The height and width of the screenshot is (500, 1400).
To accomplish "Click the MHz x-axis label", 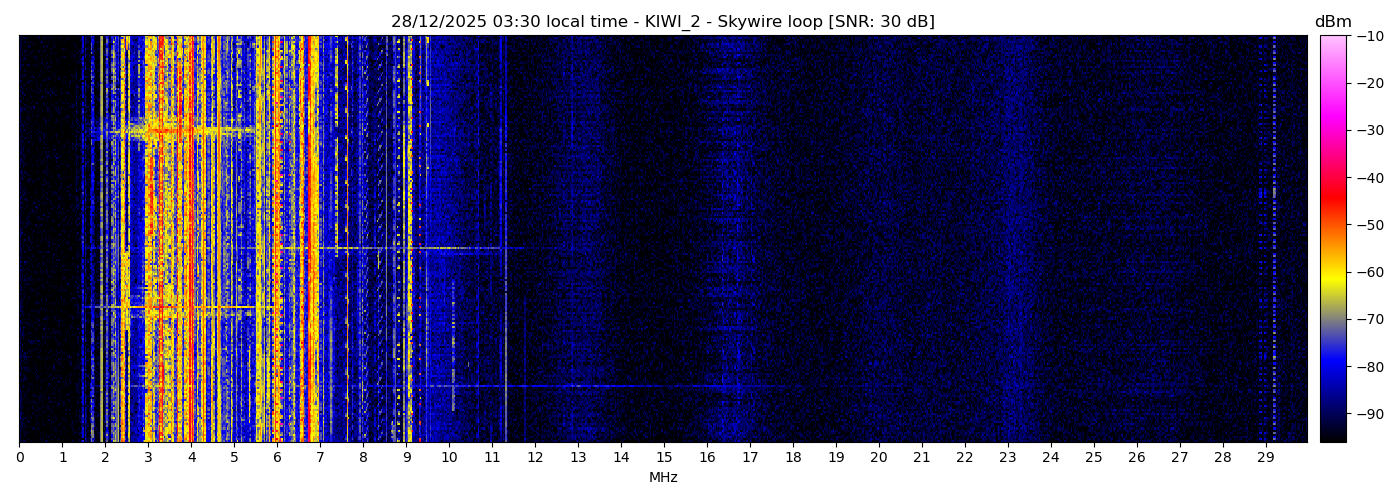I will pos(663,478).
